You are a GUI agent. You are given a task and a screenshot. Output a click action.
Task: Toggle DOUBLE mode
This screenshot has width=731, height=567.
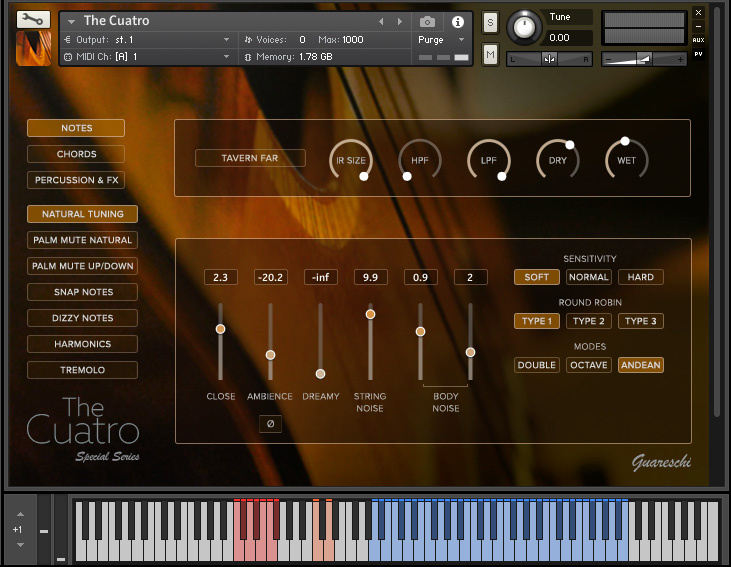tap(537, 365)
